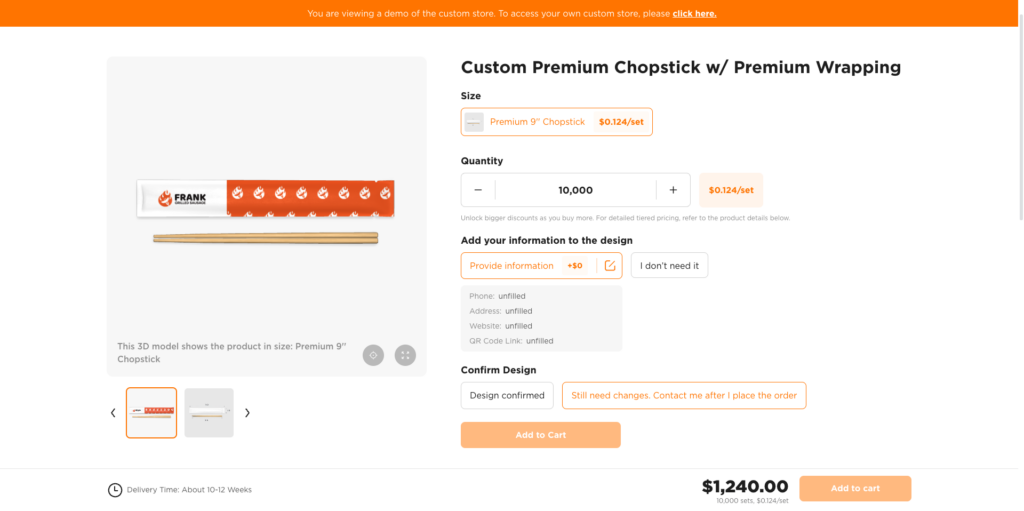This screenshot has height=511, width=1024.
Task: Select the second product thumbnail
Action: tap(209, 412)
